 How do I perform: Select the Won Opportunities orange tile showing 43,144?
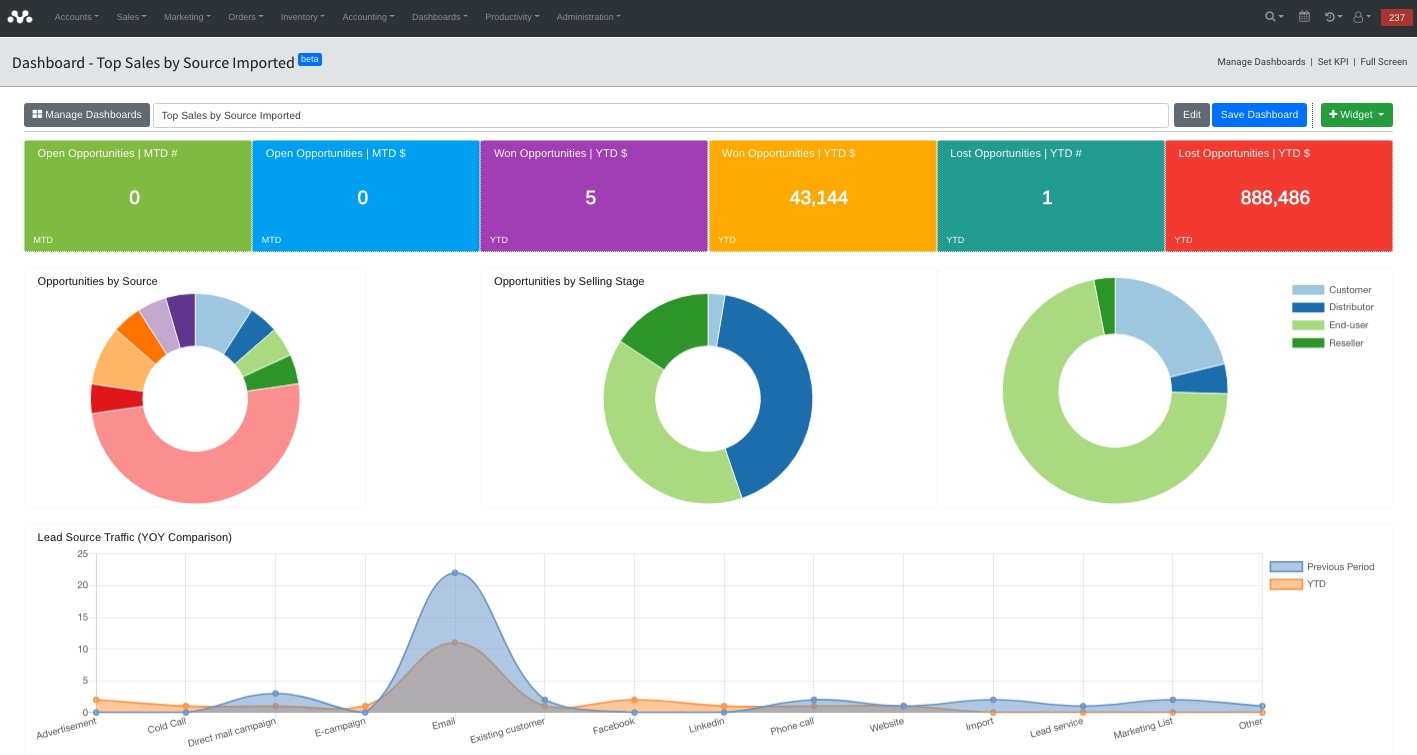(x=823, y=196)
